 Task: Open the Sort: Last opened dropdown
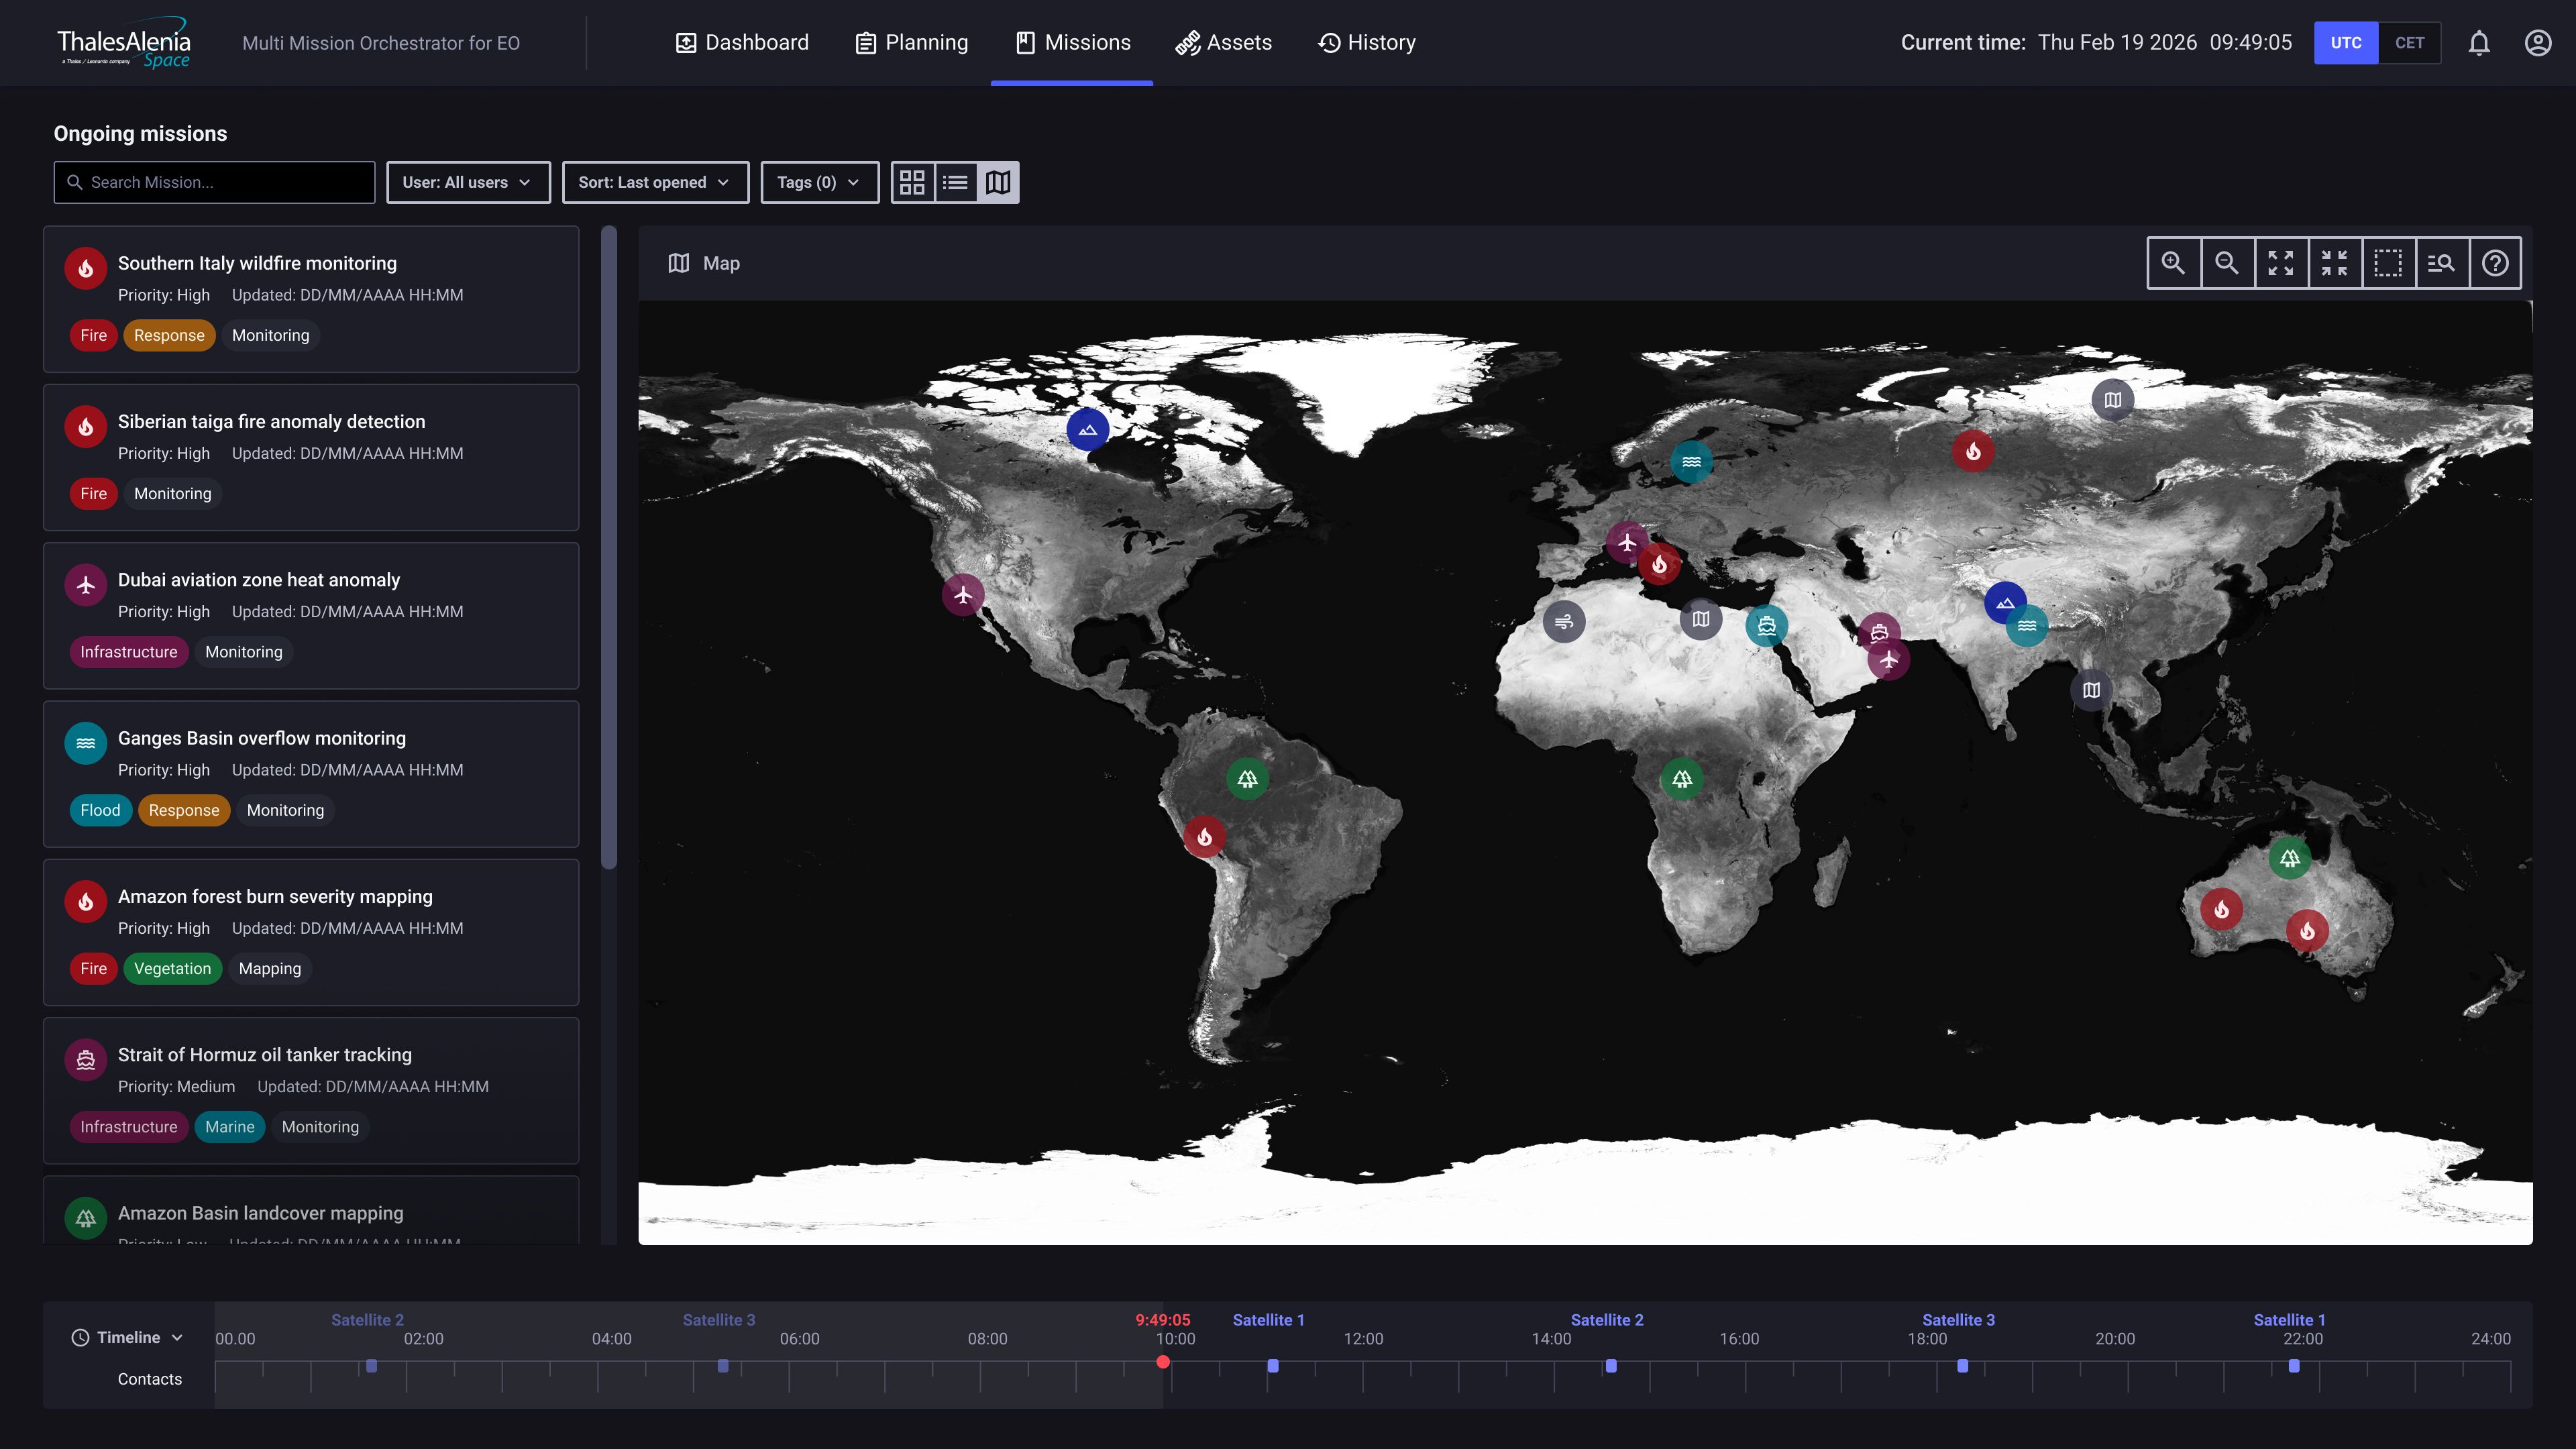coord(655,182)
